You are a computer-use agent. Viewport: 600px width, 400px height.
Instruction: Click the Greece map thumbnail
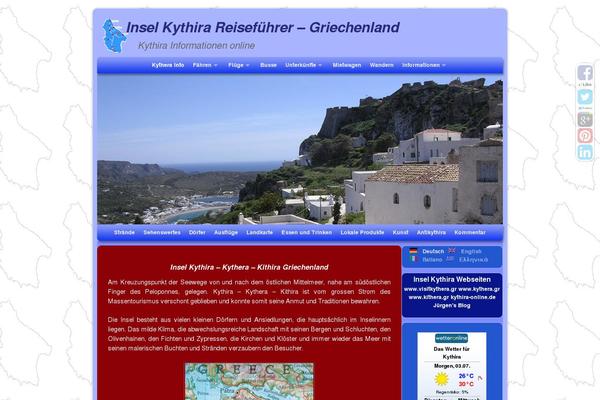tap(249, 381)
